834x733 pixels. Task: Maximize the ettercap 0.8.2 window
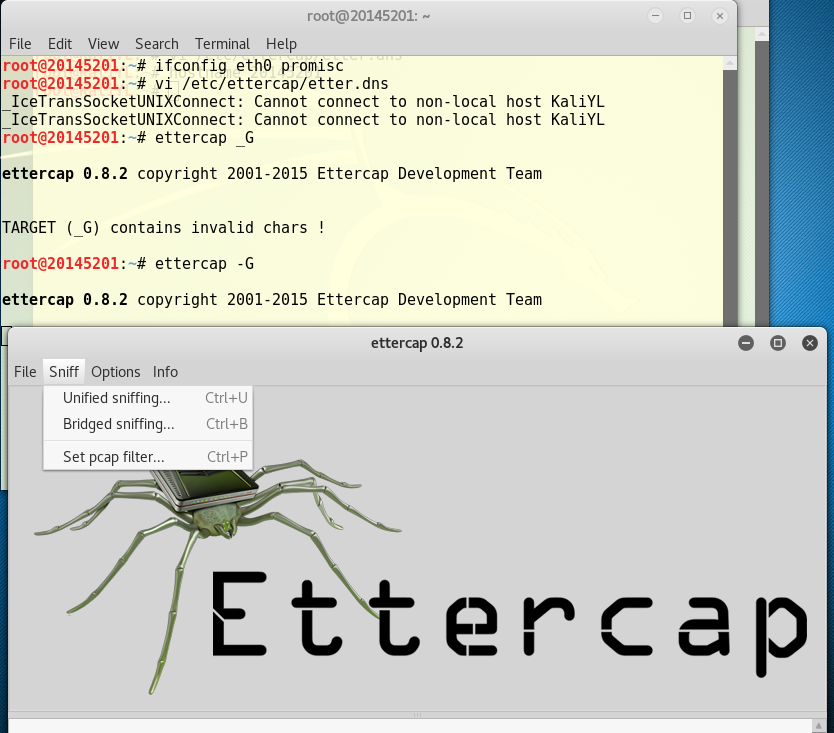778,343
